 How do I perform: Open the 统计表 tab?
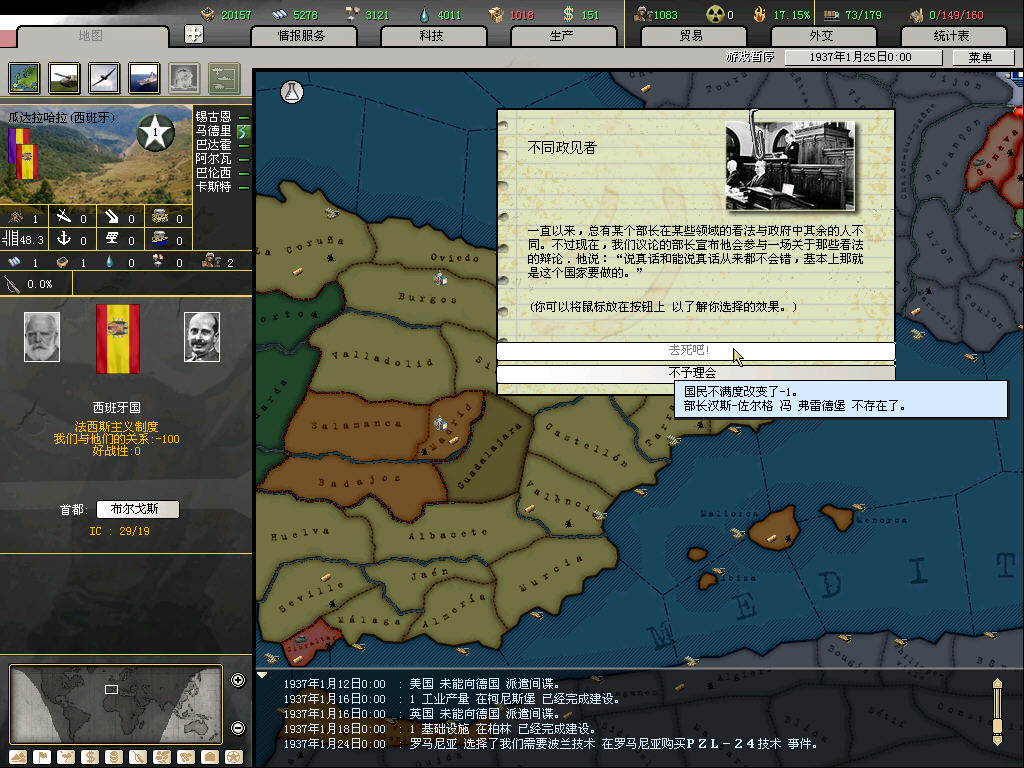click(x=952, y=36)
